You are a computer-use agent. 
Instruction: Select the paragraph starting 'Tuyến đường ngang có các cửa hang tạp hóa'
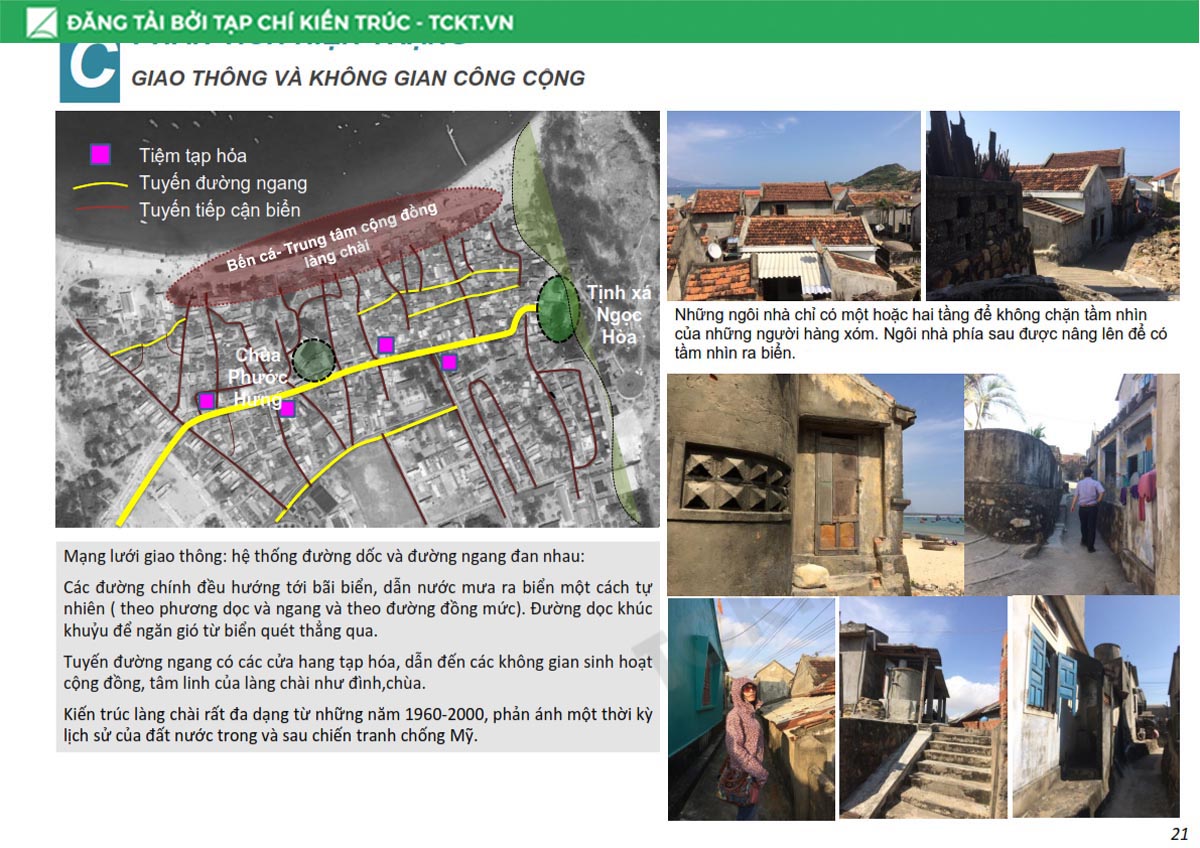tap(357, 672)
